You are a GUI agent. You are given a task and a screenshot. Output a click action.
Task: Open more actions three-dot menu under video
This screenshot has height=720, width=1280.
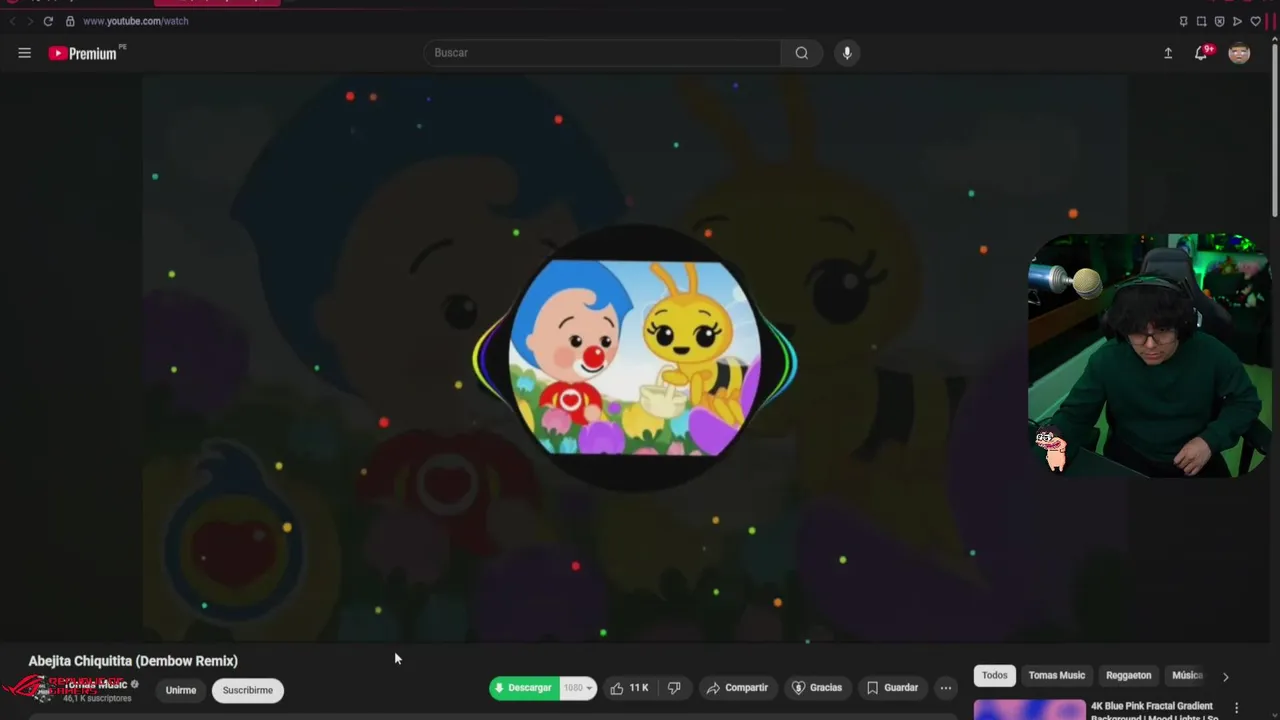tap(945, 688)
